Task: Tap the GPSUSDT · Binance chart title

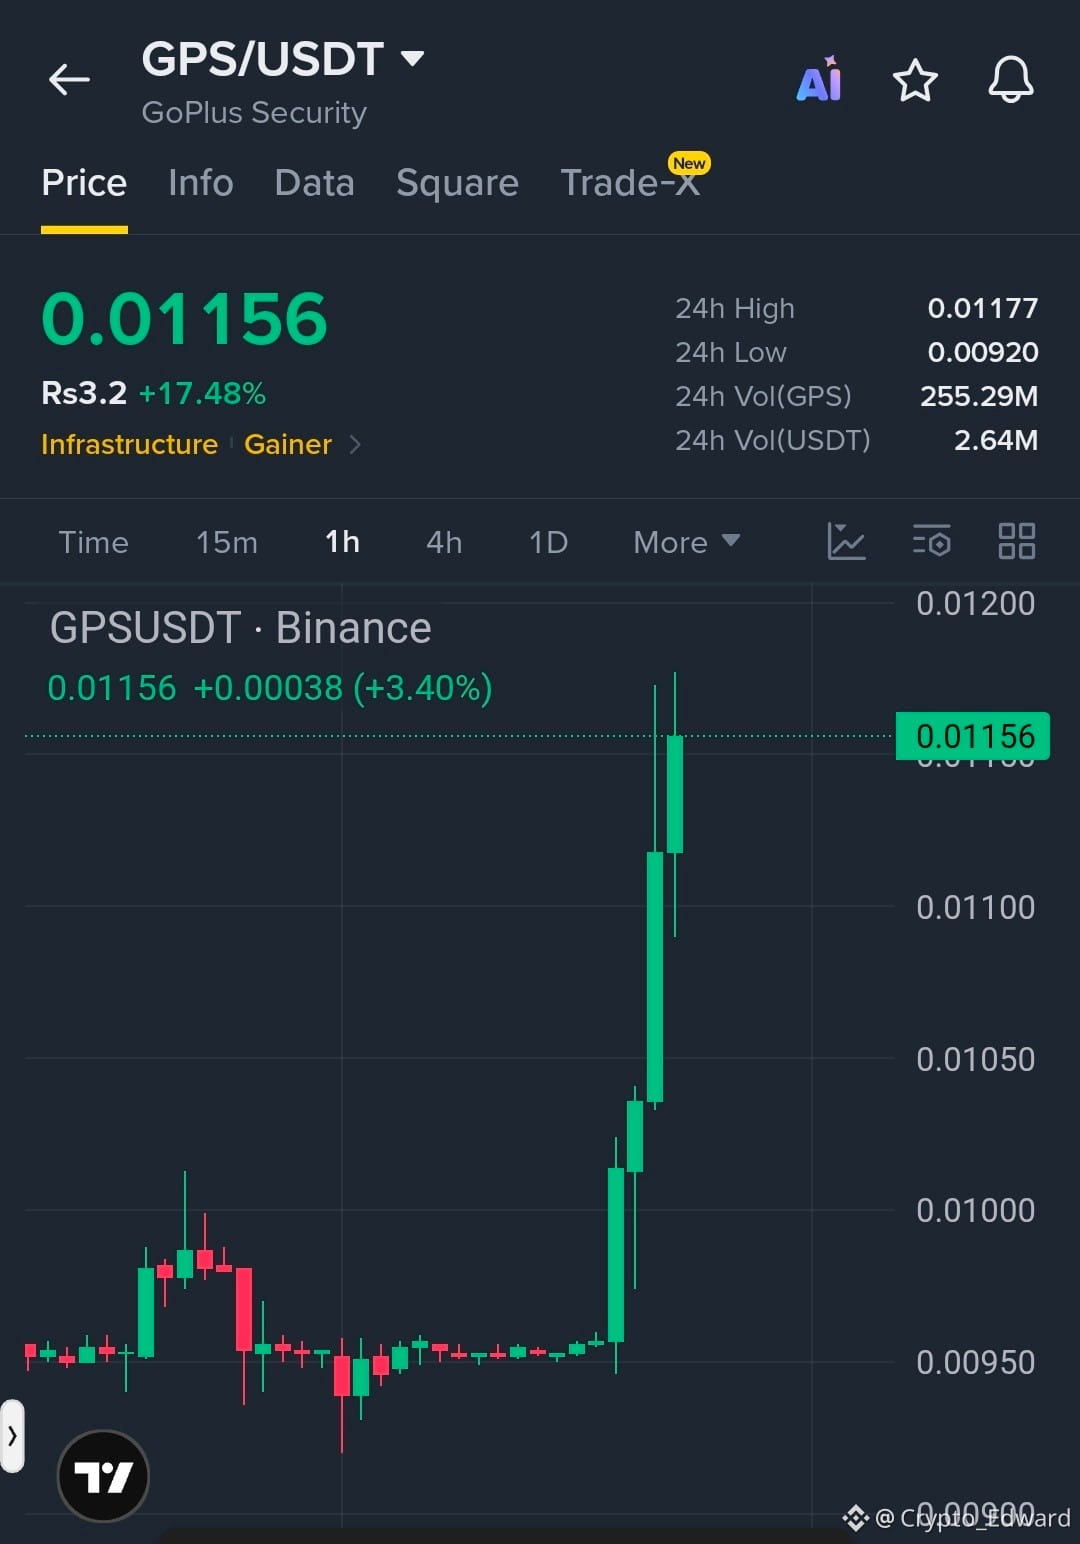Action: [240, 628]
